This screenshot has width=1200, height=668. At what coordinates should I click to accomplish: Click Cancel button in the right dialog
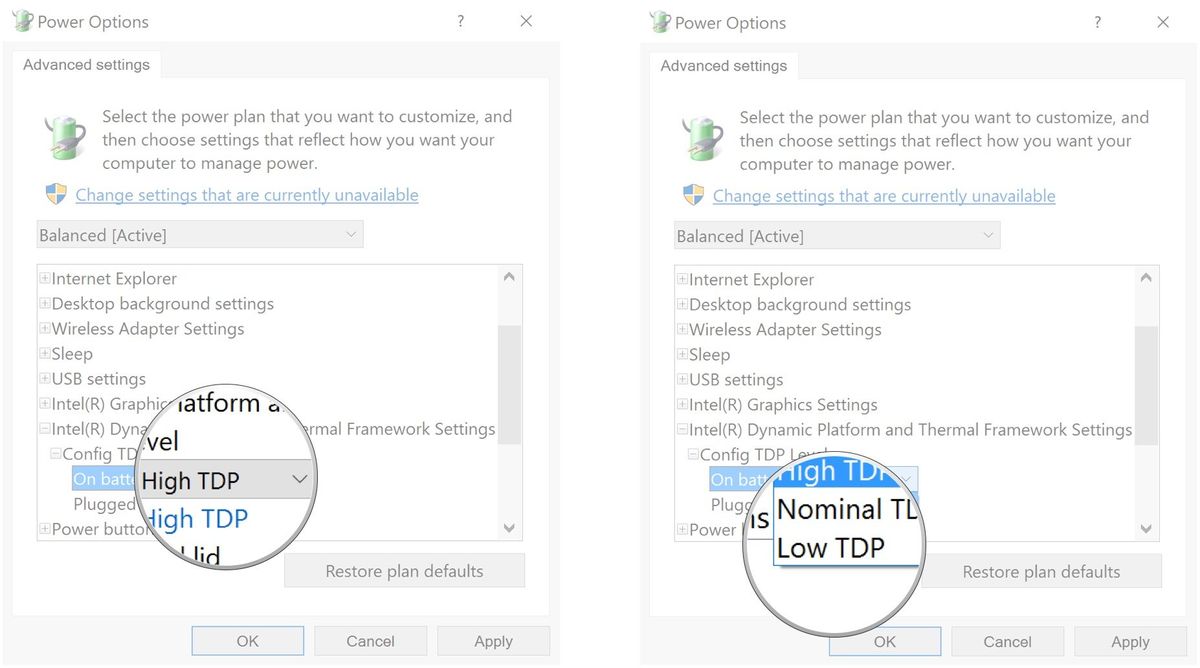pyautogui.click(x=1007, y=642)
